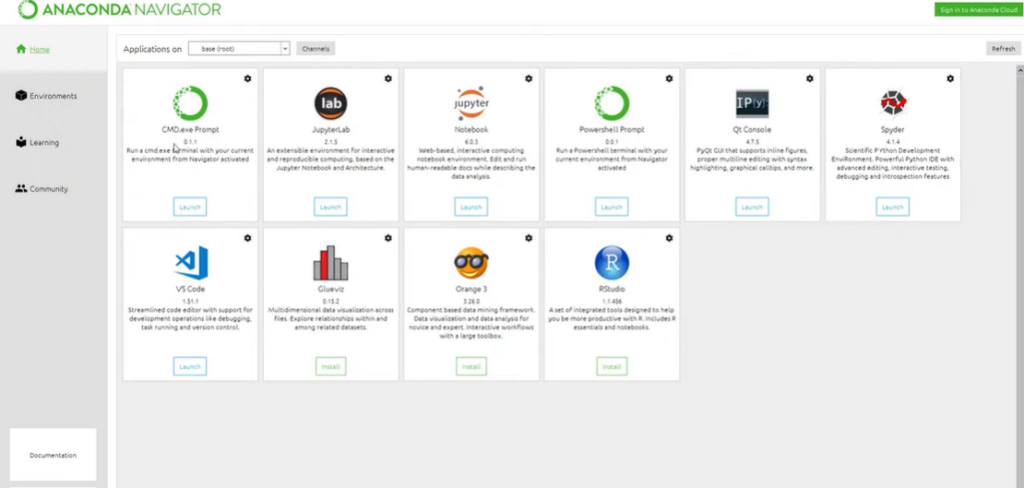Open the Environments tab
Image resolution: width=1024 pixels, height=488 pixels.
(x=53, y=96)
